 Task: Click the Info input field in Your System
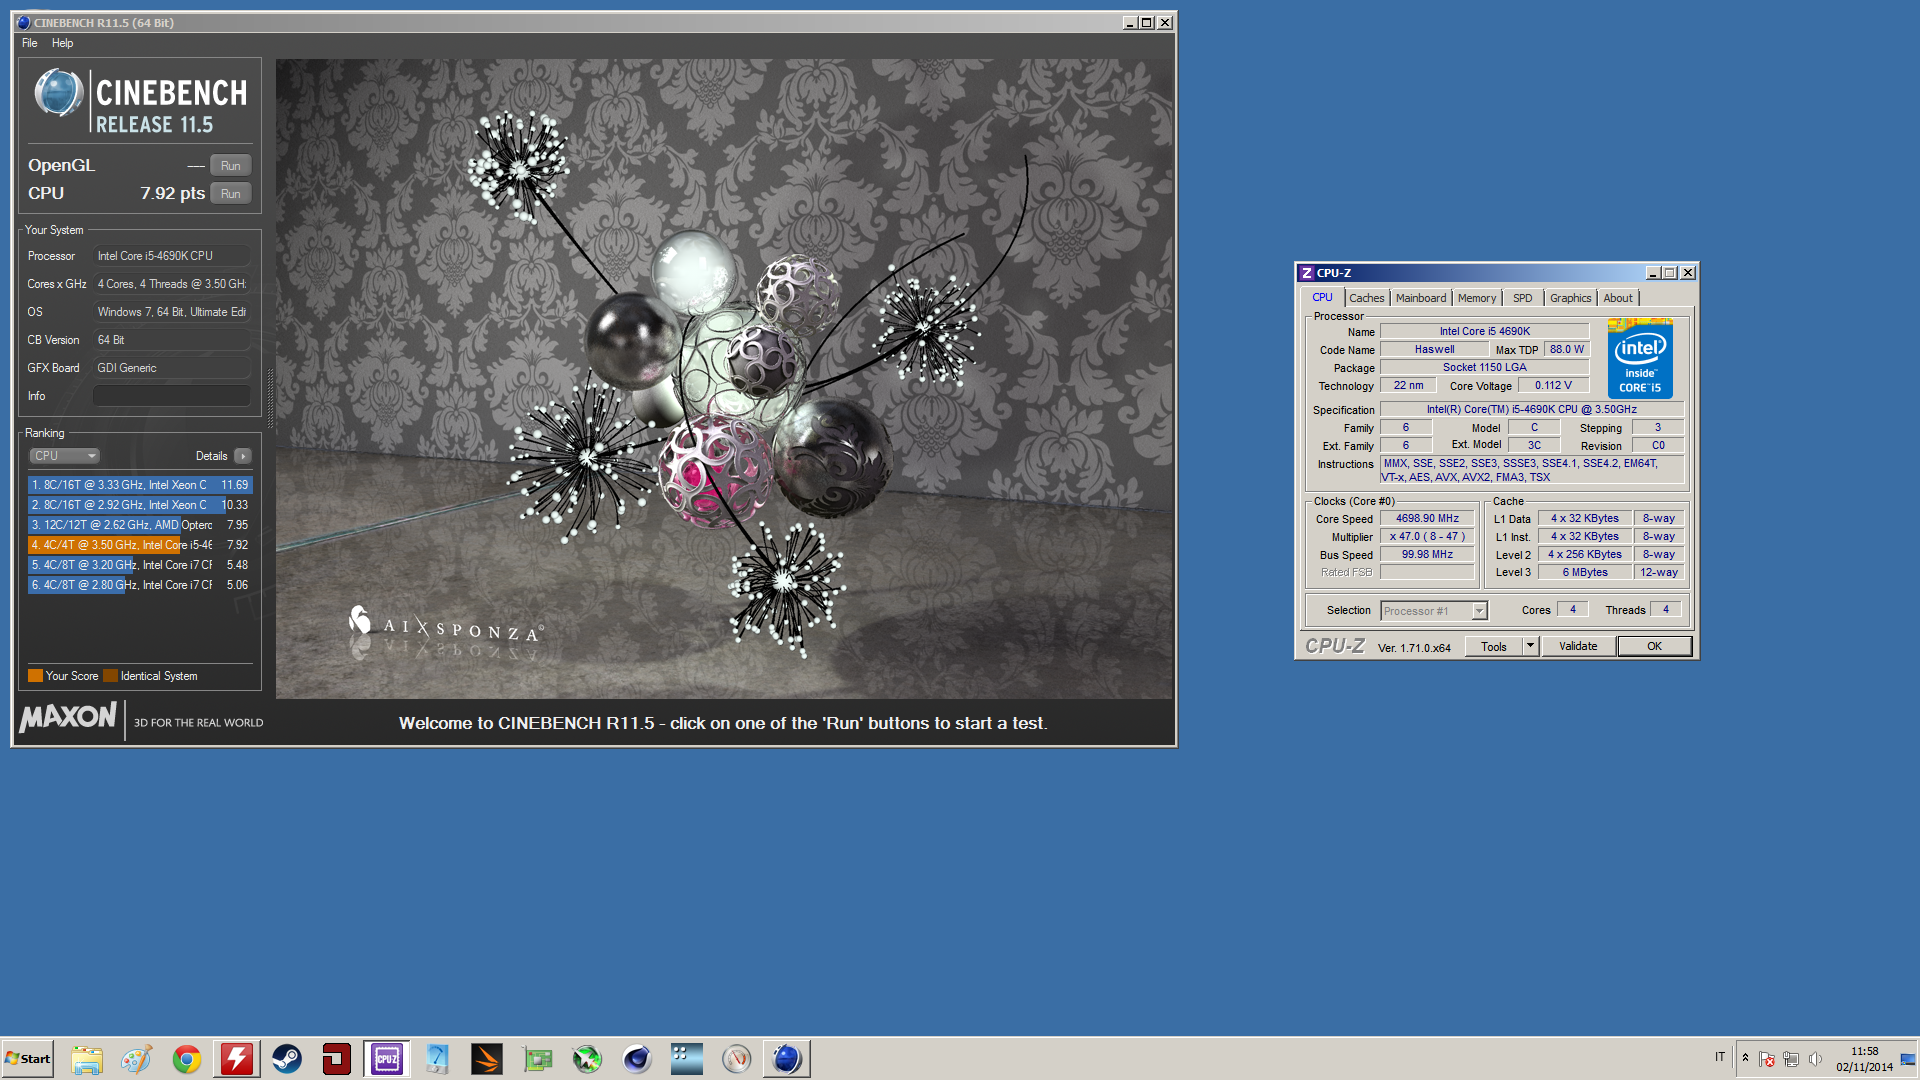[171, 396]
